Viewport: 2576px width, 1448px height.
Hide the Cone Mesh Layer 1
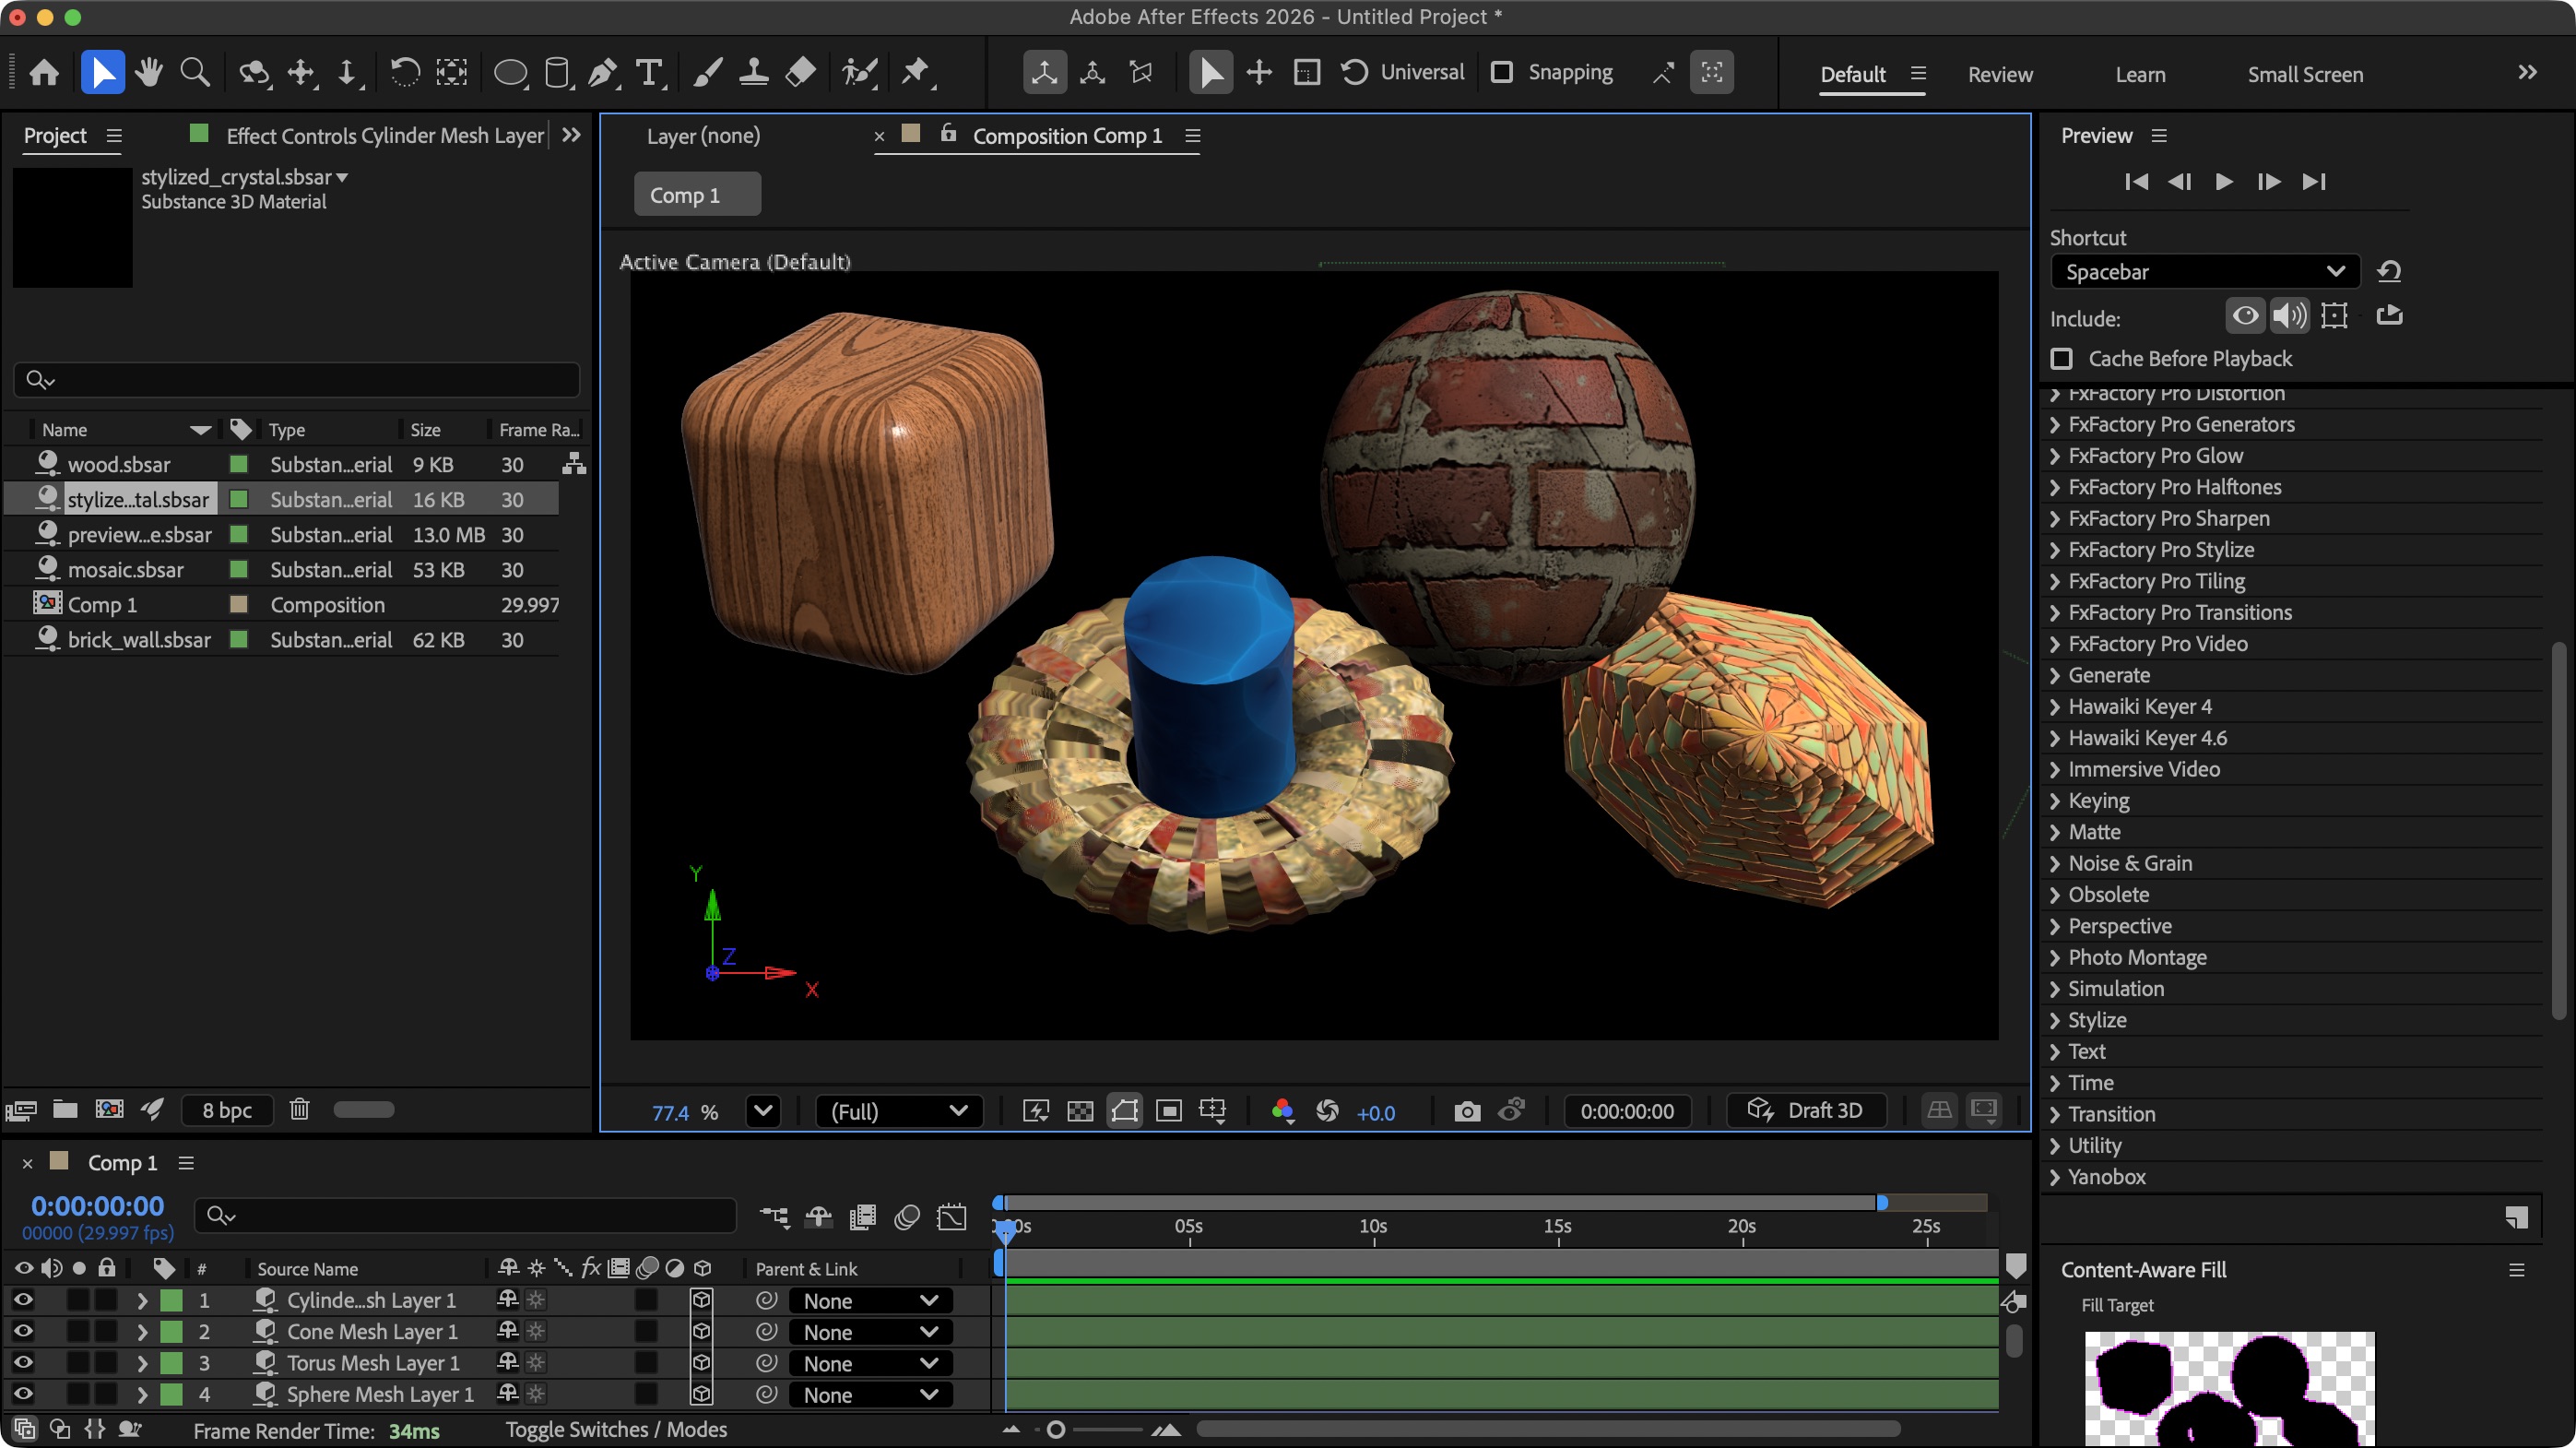[x=22, y=1331]
